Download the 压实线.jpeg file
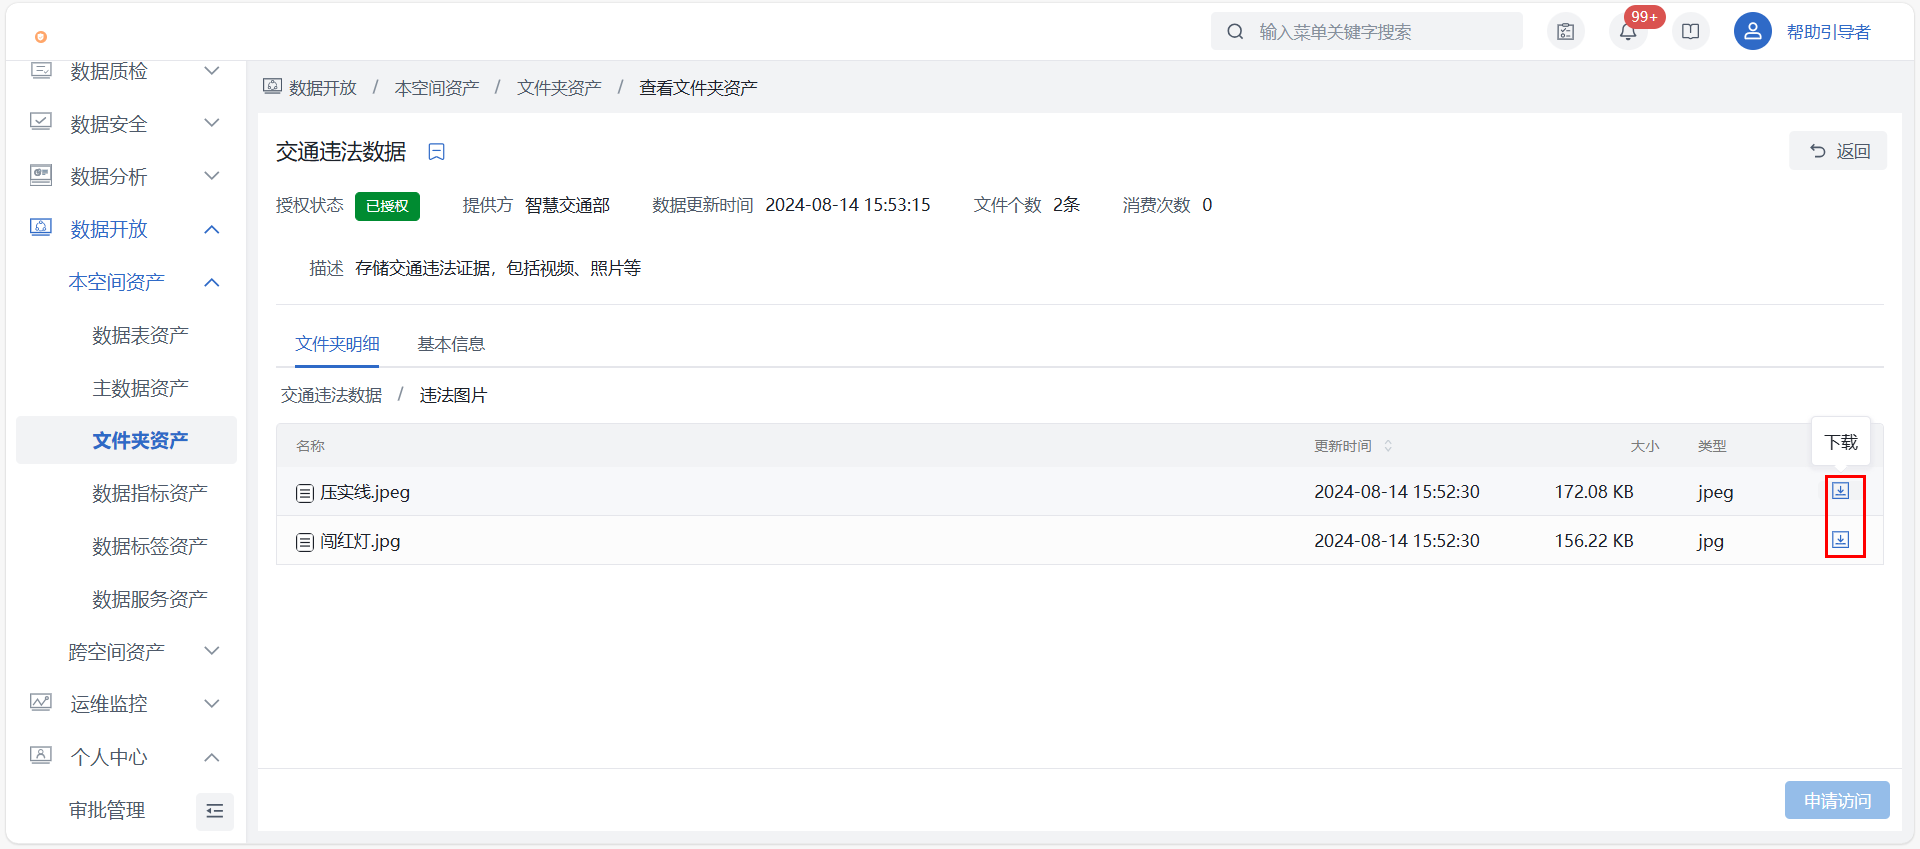 click(x=1840, y=491)
